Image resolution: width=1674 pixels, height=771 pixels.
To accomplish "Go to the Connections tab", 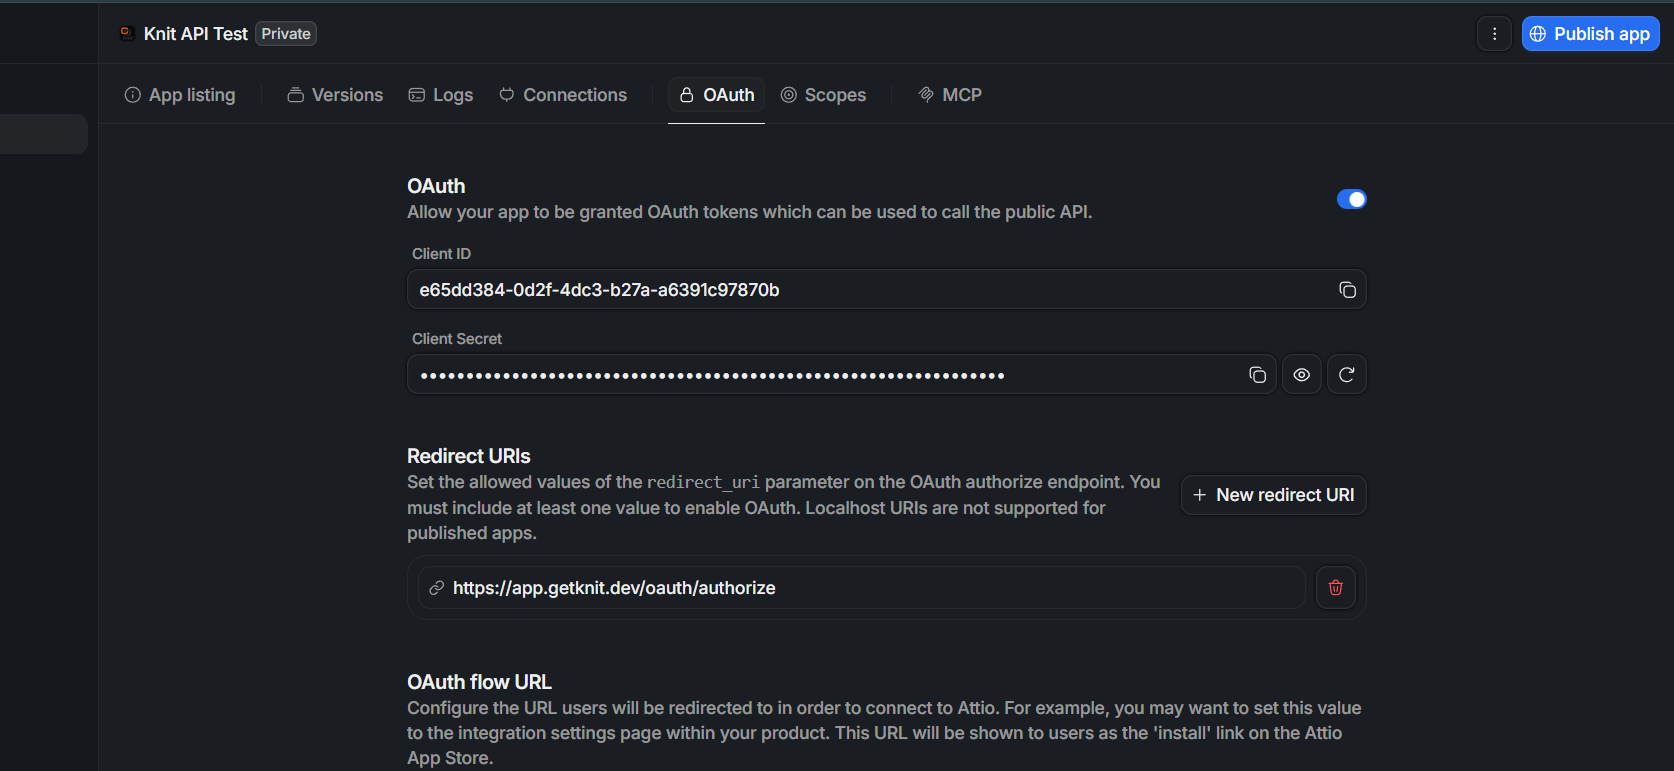I will coord(563,95).
